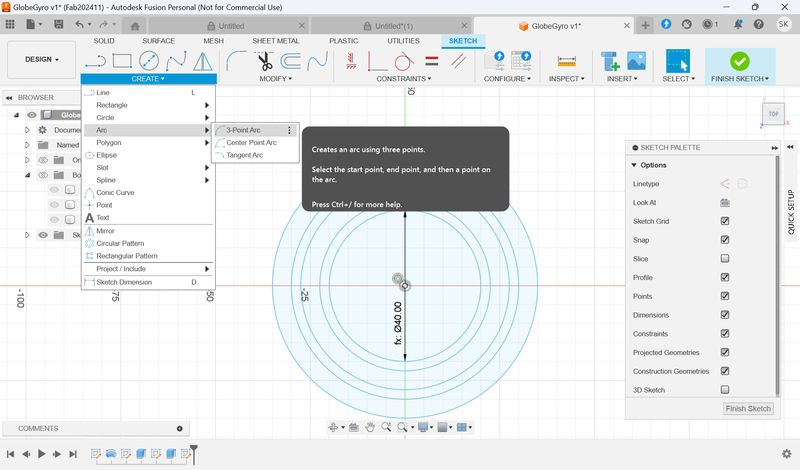Open the Measure tool icon
The width and height of the screenshot is (800, 470).
pos(566,61)
